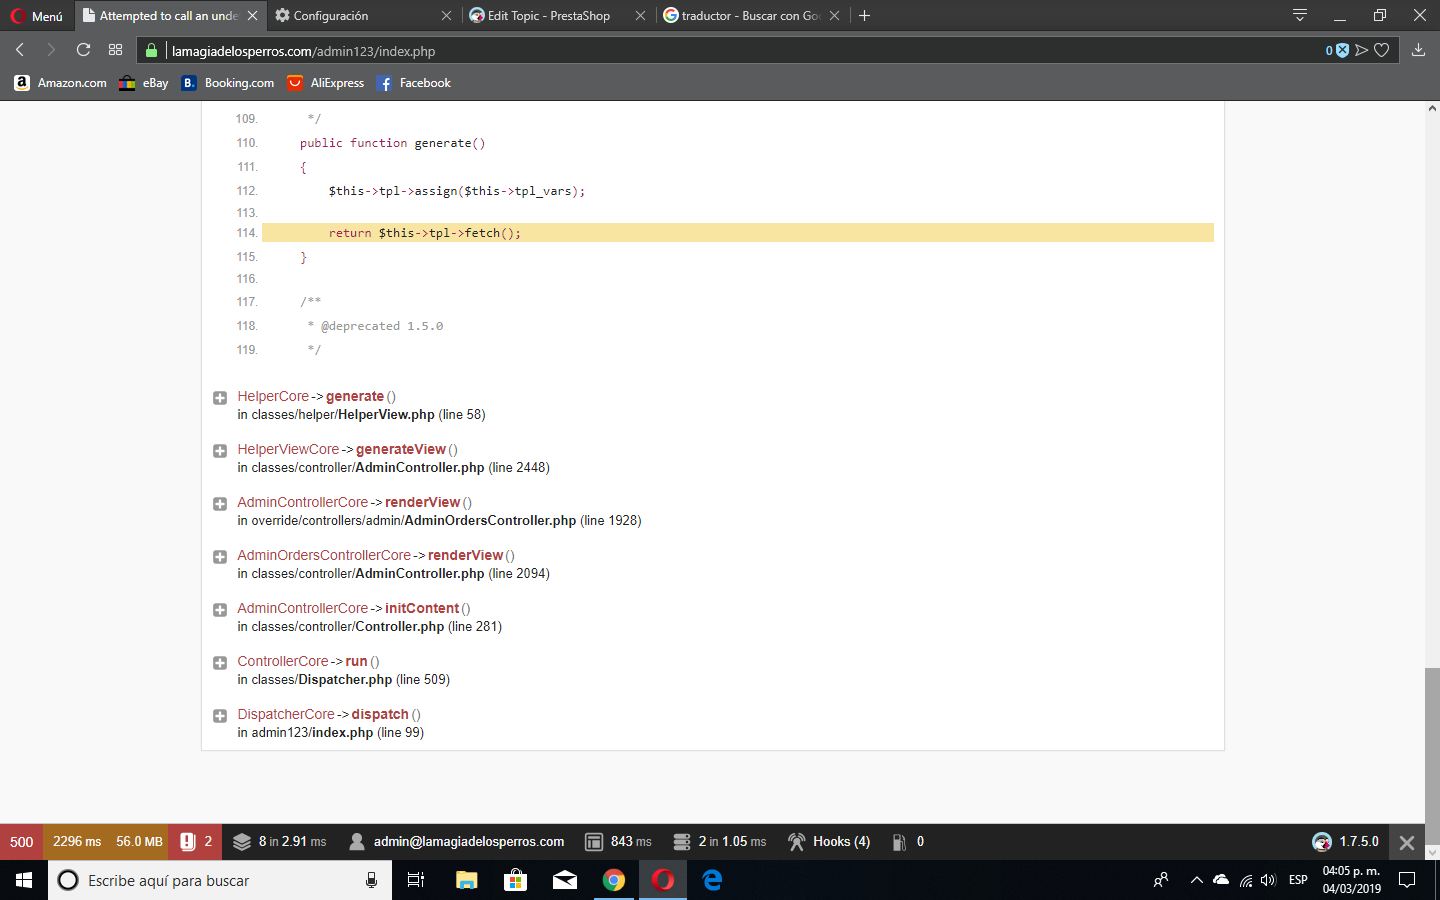1440x900 pixels.
Task: Open the 843 ms rendering panel
Action: 618,842
